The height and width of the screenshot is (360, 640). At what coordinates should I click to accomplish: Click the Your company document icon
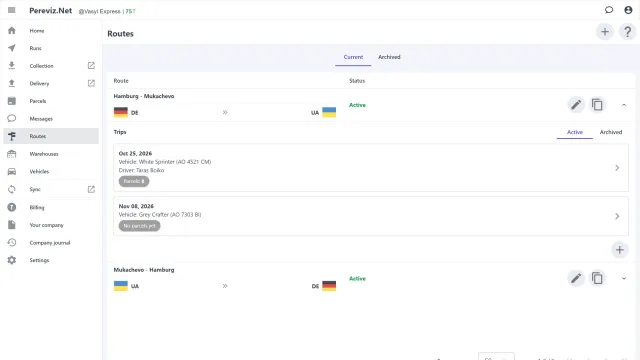(12, 225)
